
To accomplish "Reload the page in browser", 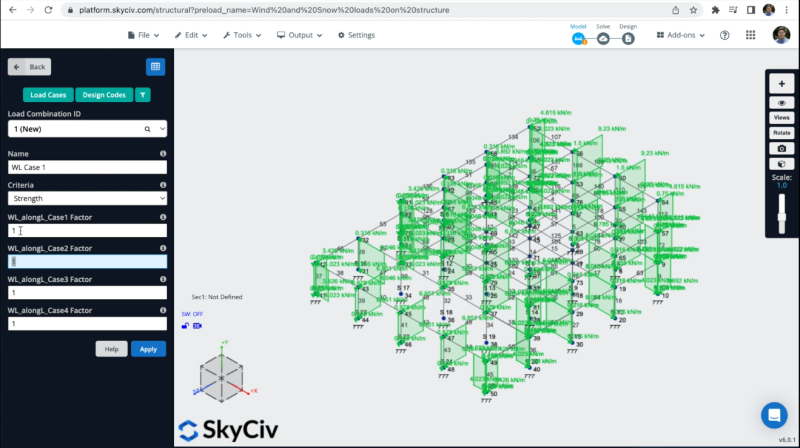I will [48, 10].
